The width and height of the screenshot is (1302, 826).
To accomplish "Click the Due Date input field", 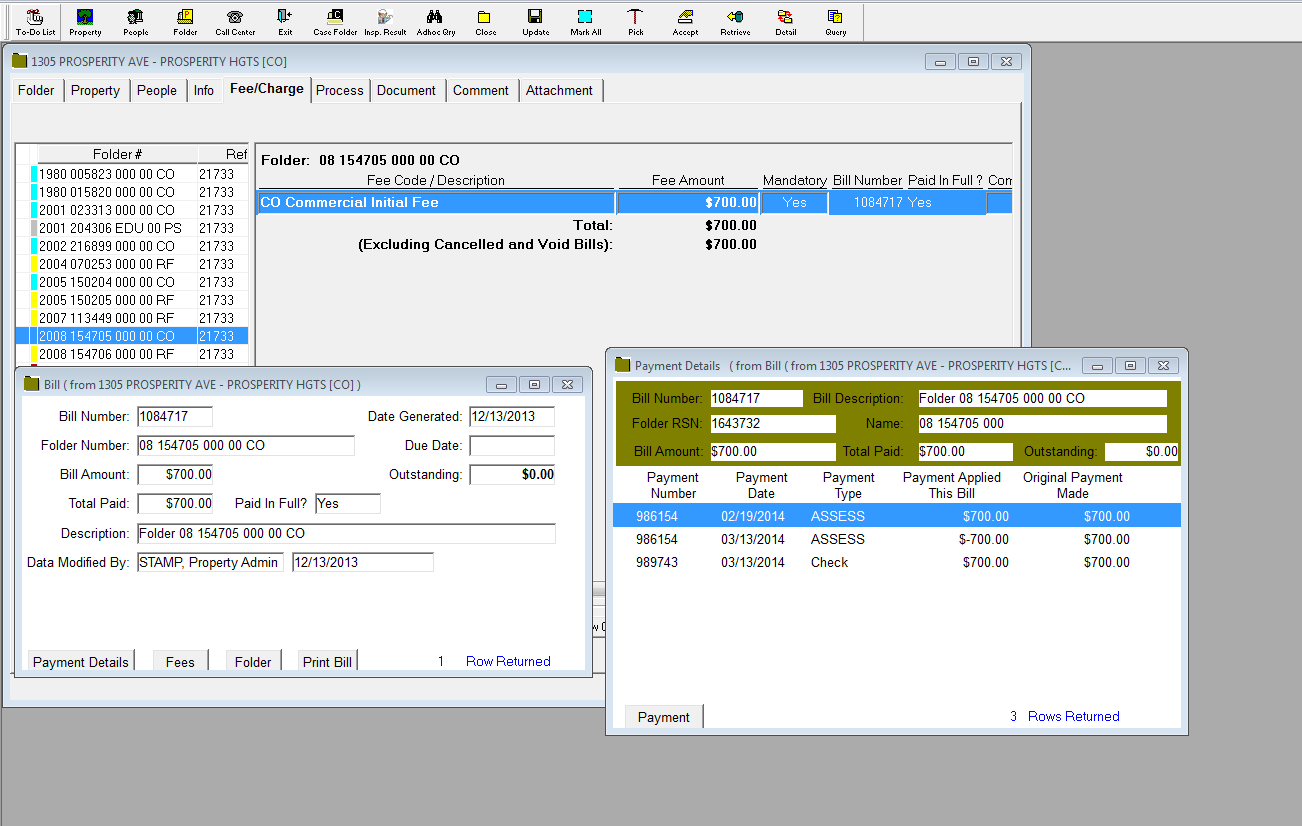I will [511, 446].
